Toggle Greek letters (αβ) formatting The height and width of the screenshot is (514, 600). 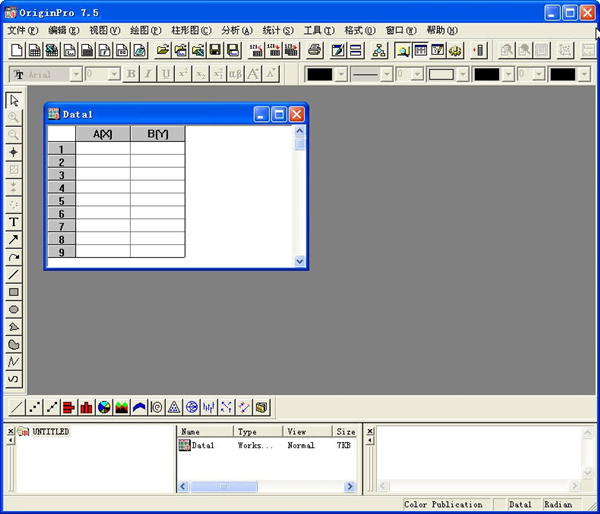(235, 74)
